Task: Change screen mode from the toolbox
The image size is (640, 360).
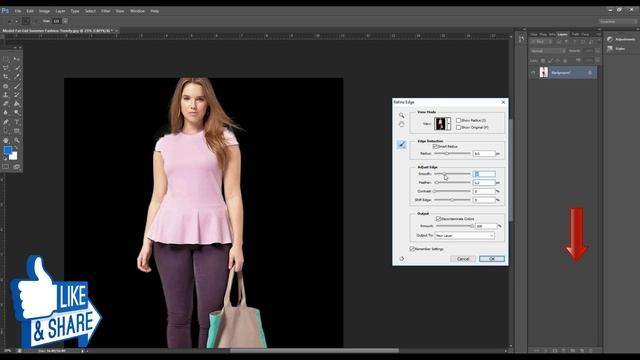Action: 17,167
